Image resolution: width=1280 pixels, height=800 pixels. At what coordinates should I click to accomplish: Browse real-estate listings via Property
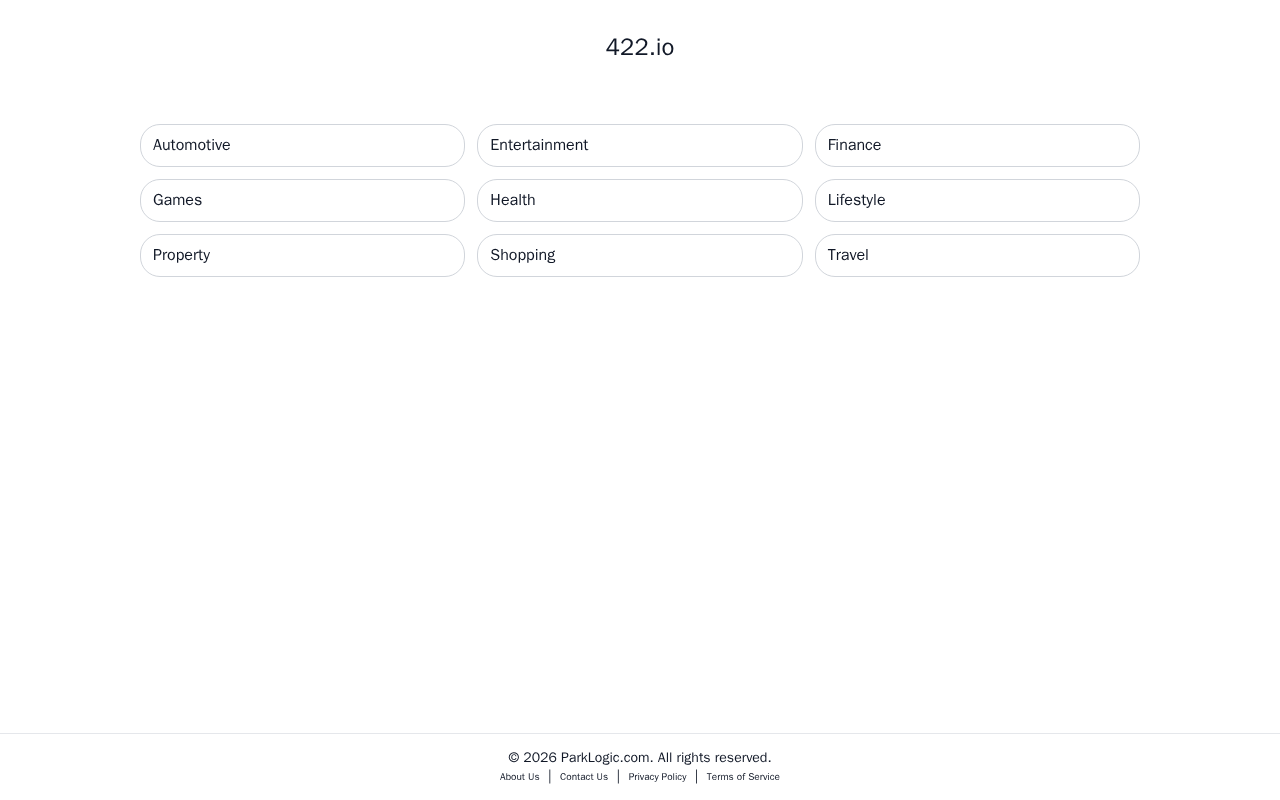click(302, 255)
